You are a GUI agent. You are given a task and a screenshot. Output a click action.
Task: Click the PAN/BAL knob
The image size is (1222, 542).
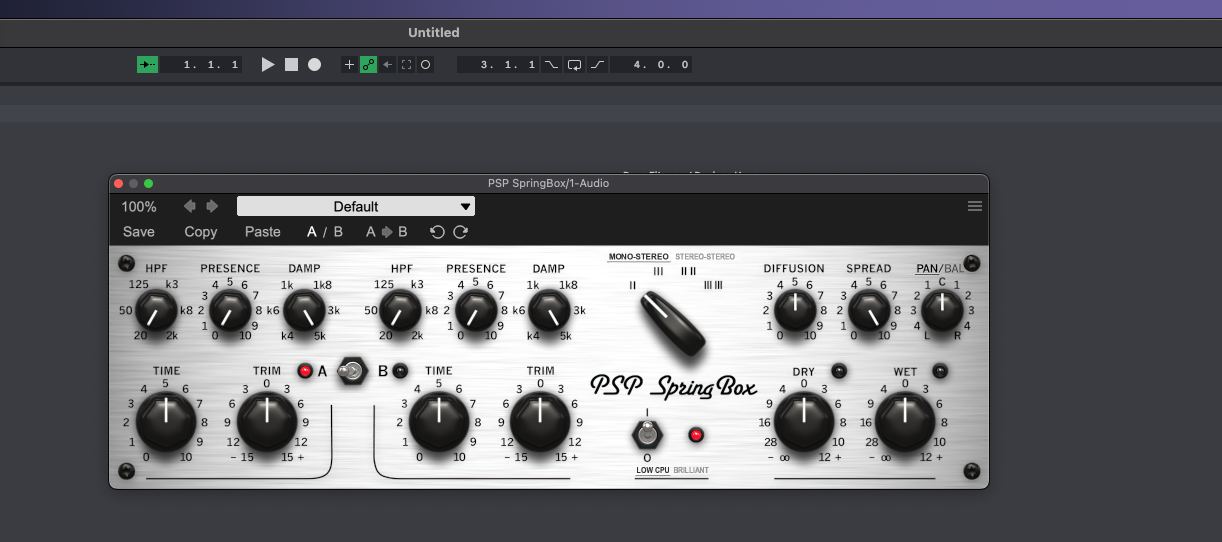[941, 312]
